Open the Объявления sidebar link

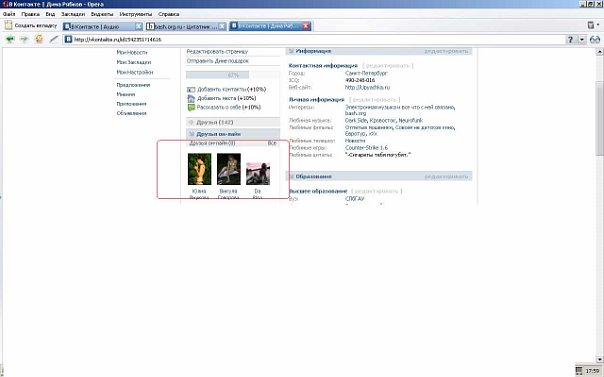point(131,113)
